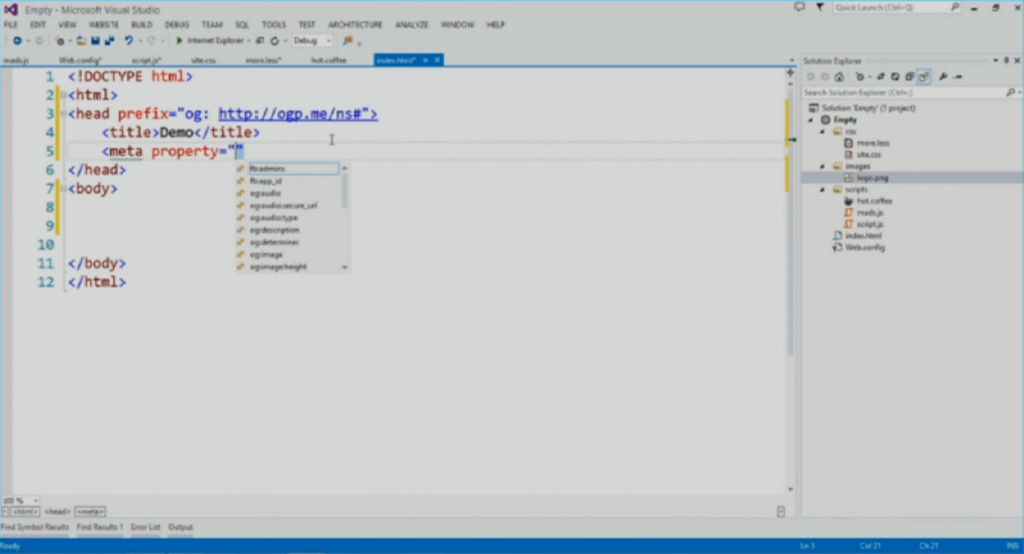This screenshot has width=1024, height=554.
Task: Click the Save All icon
Action: (110, 41)
